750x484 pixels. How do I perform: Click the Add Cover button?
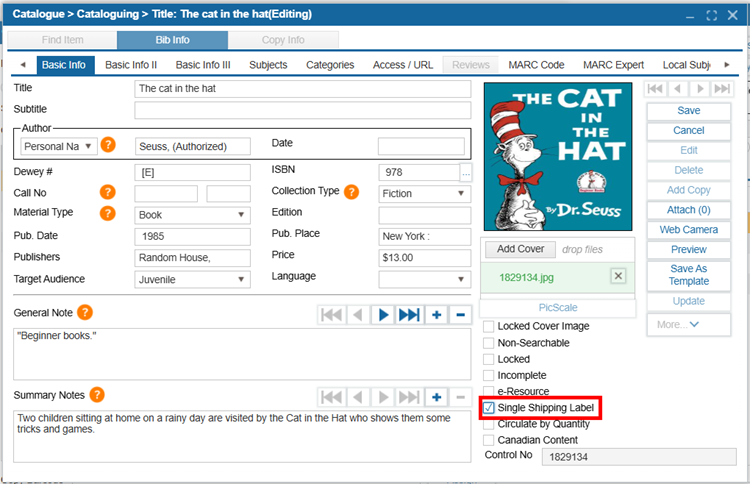pyautogui.click(x=521, y=249)
